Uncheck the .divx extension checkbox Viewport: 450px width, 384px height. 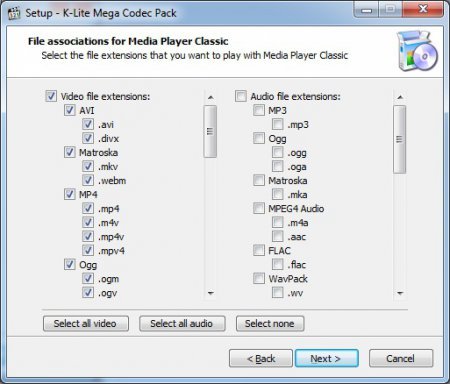pyautogui.click(x=88, y=138)
